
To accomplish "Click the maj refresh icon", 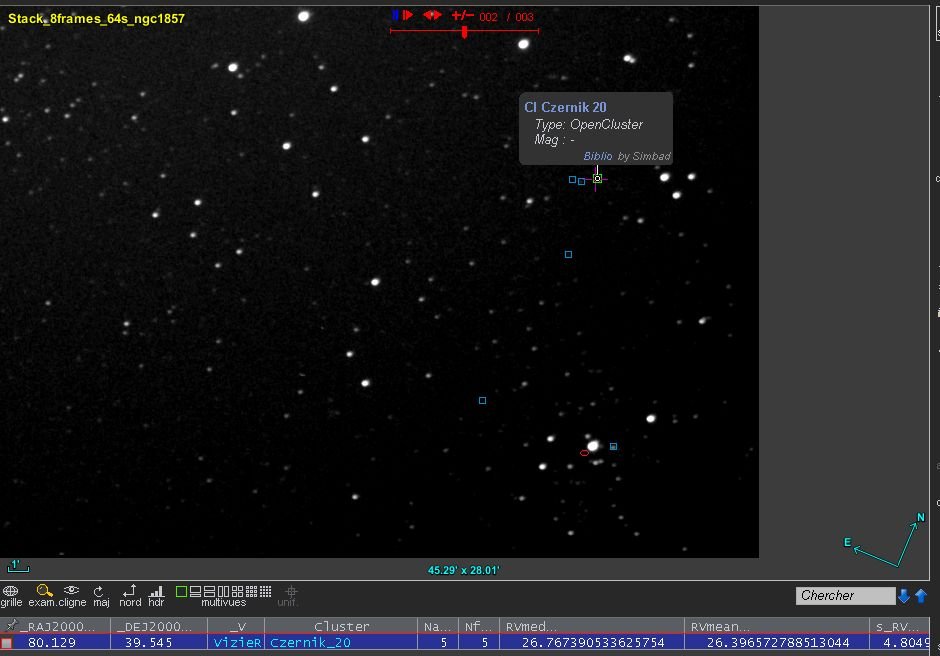I will point(100,591).
